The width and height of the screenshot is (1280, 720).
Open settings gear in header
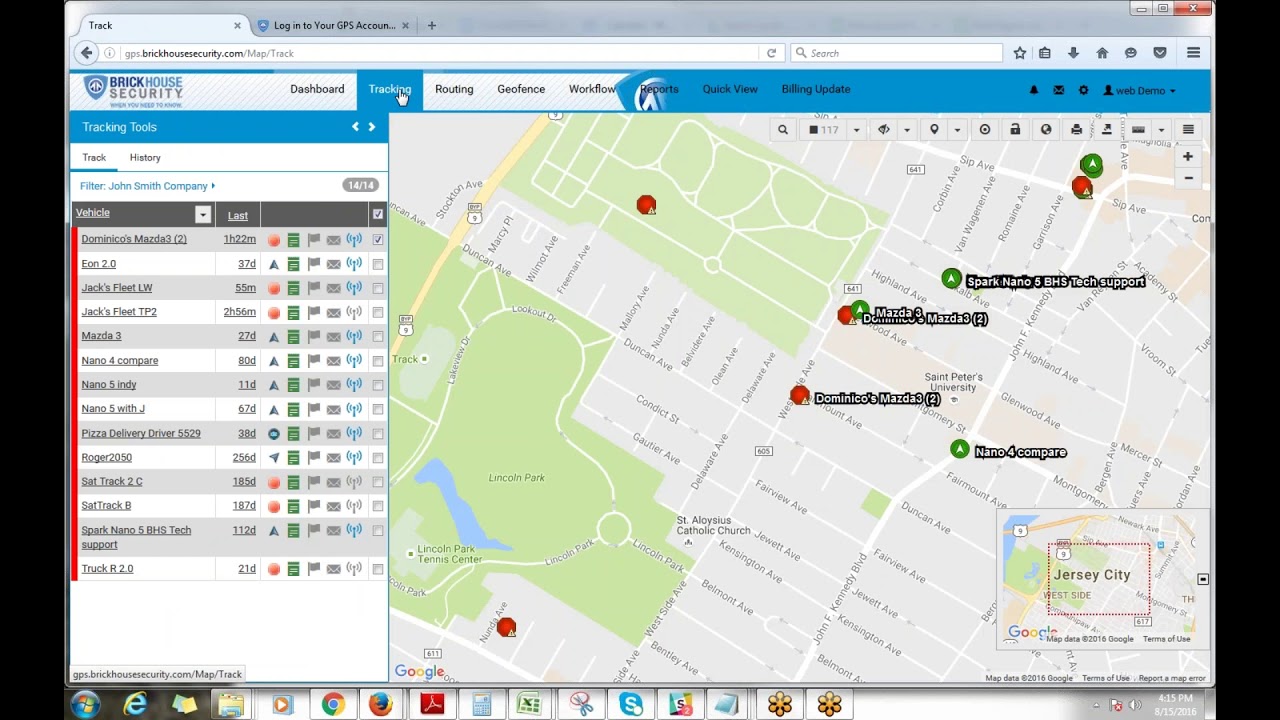[1083, 90]
